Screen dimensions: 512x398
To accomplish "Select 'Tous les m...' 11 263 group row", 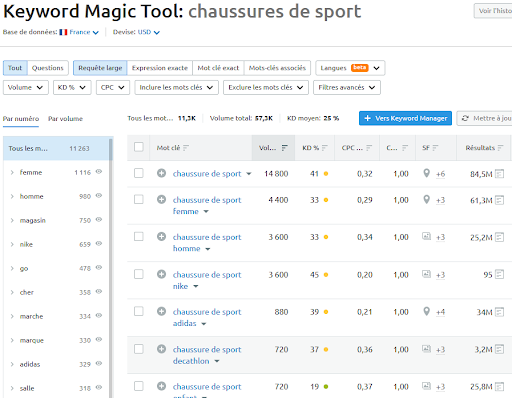I will (56, 148).
